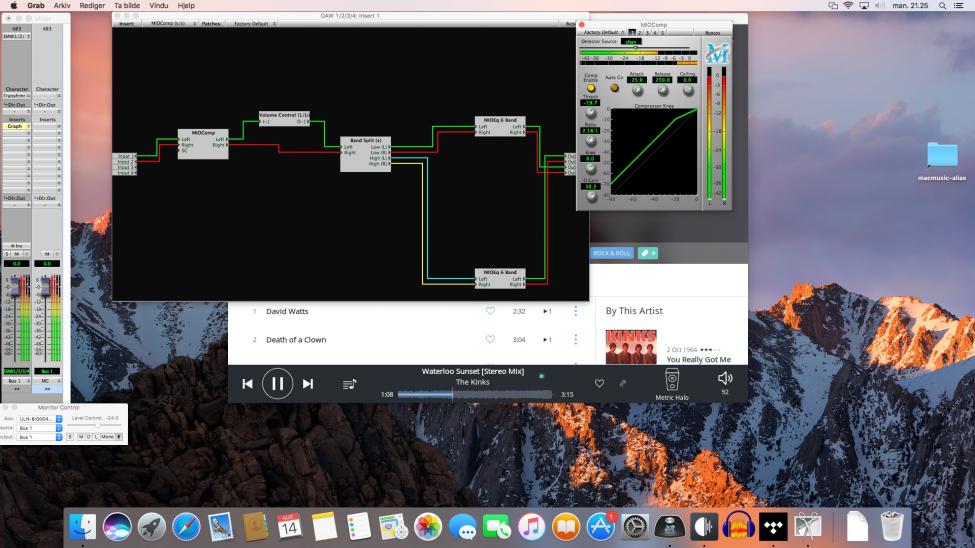The width and height of the screenshot is (975, 548).
Task: Select the David Watts track row
Action: pos(410,311)
